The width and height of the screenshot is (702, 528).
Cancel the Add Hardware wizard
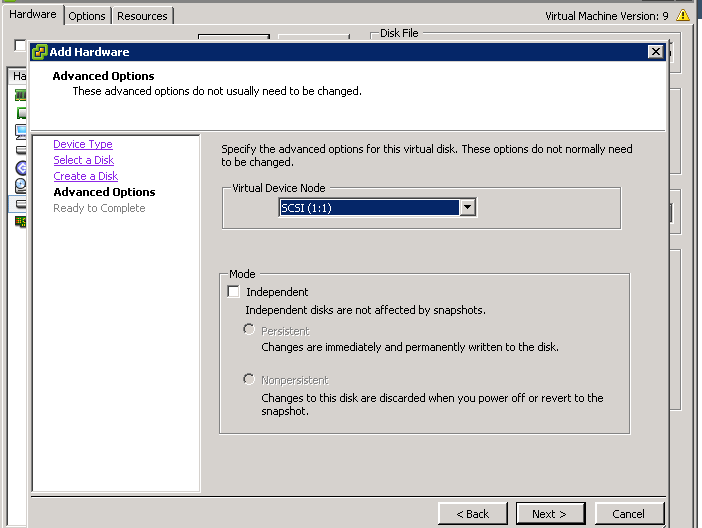pos(629,513)
